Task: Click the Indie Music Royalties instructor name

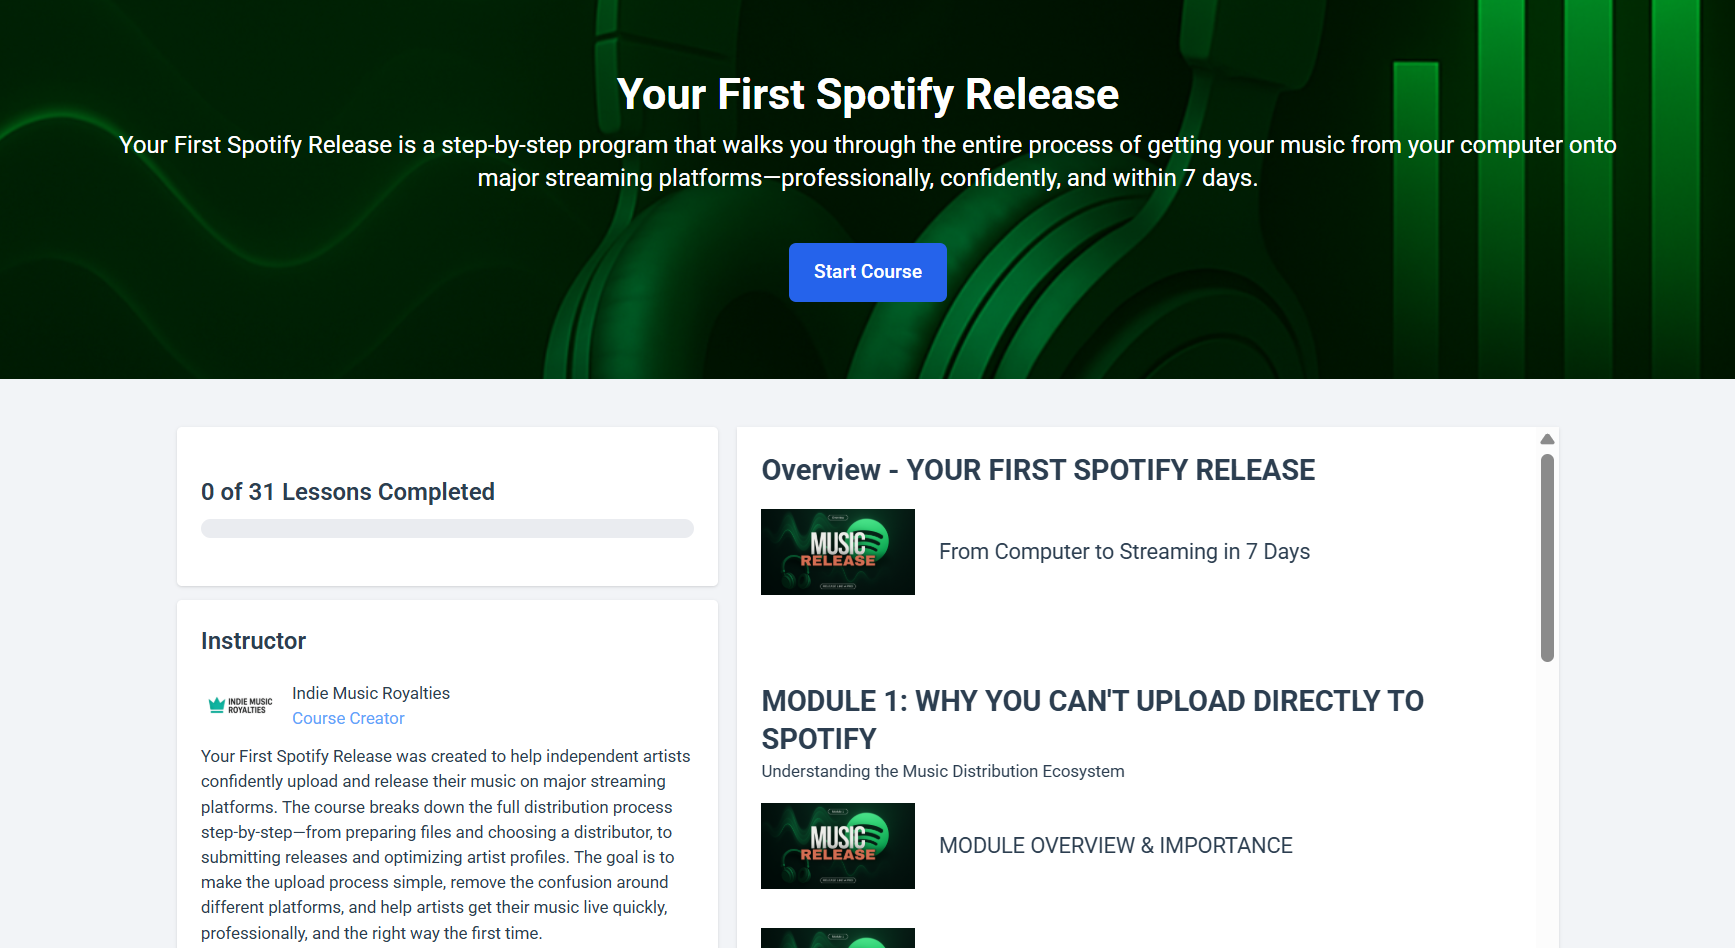Action: 371,693
